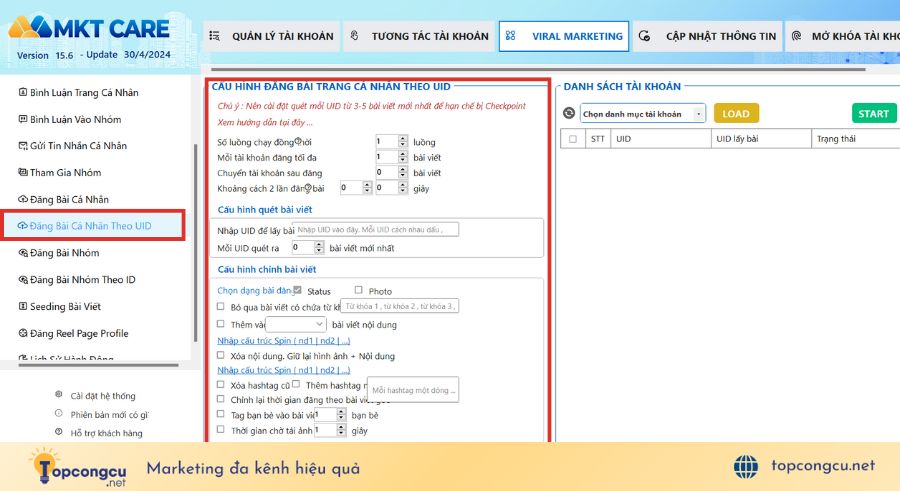This screenshot has height=491, width=900.
Task: Click the green START button
Action: pyautogui.click(x=874, y=114)
